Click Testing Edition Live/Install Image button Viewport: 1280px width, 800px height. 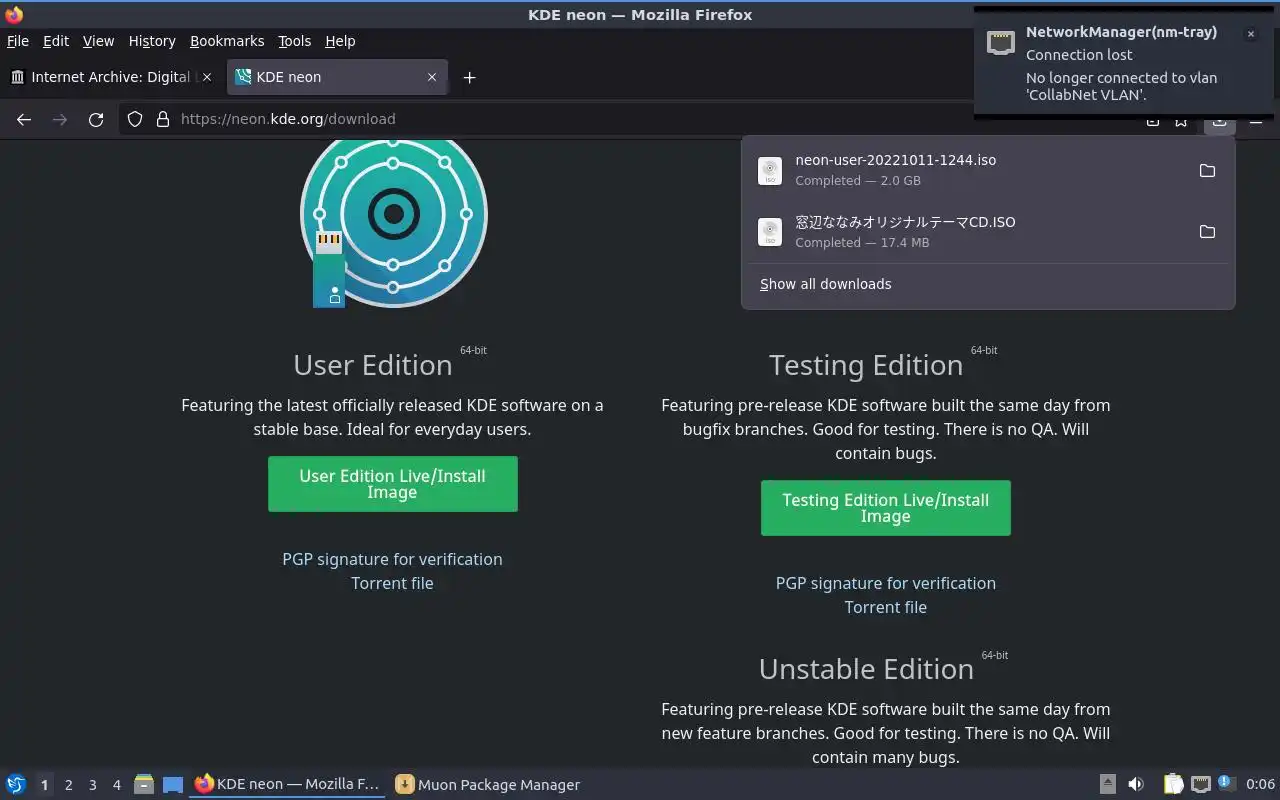(885, 508)
